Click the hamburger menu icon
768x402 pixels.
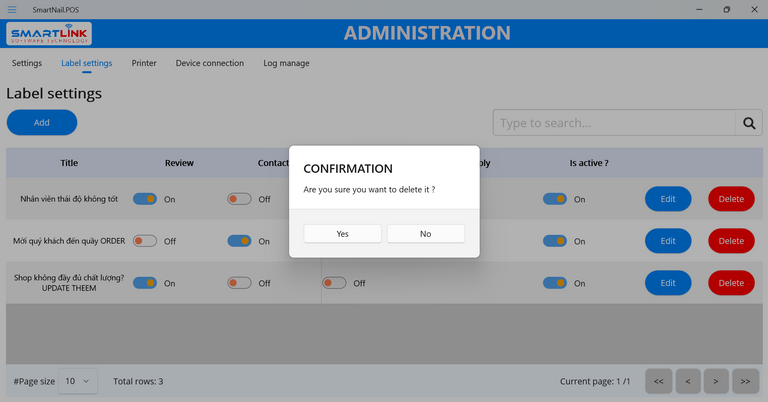[x=12, y=9]
